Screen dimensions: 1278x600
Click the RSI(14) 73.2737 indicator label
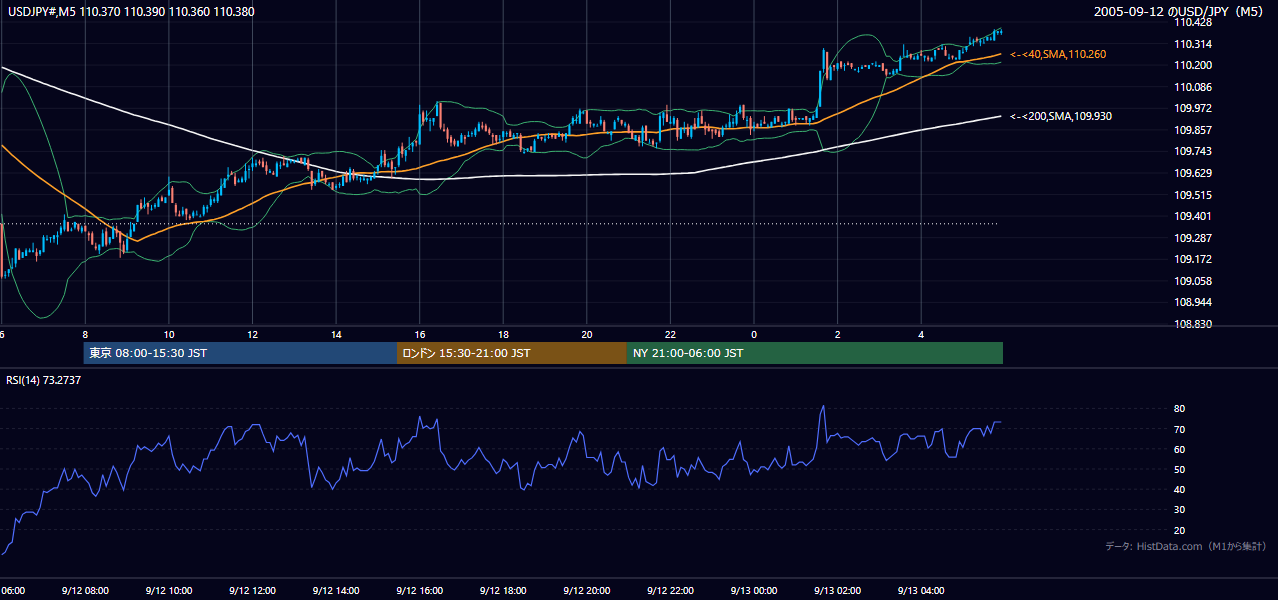[44, 380]
